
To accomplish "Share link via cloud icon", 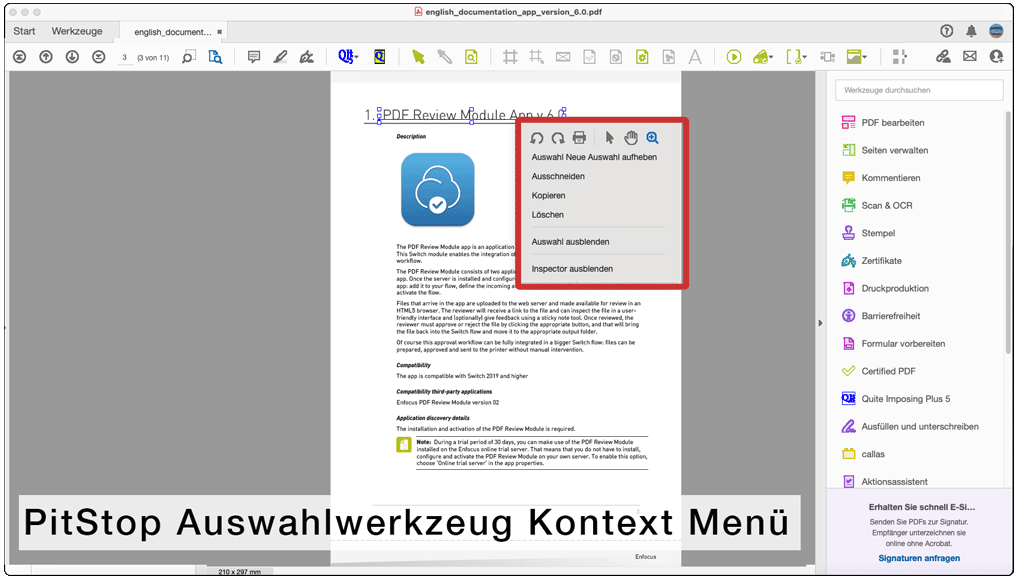I will 943,57.
